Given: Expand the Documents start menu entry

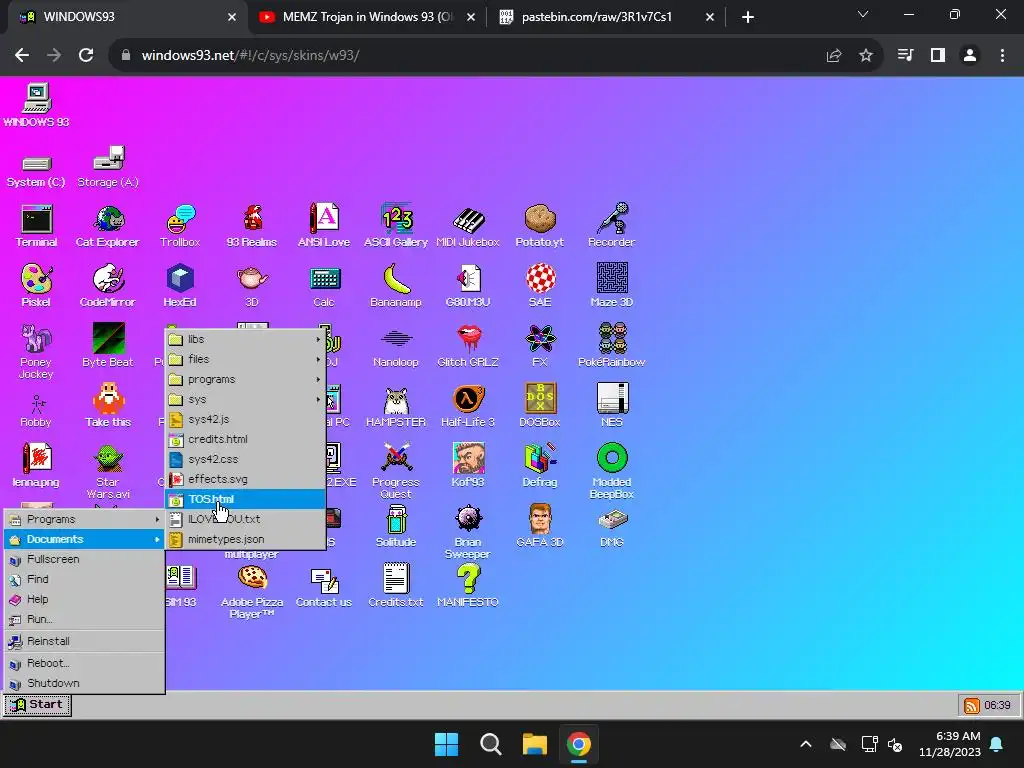Looking at the screenshot, I should (x=84, y=539).
